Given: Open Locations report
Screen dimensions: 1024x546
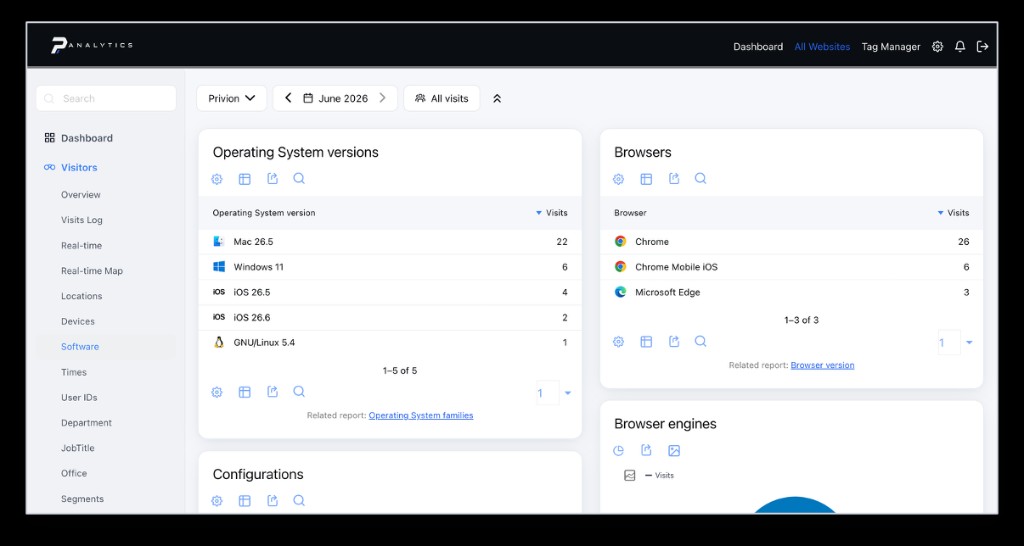Looking at the screenshot, I should tap(82, 296).
